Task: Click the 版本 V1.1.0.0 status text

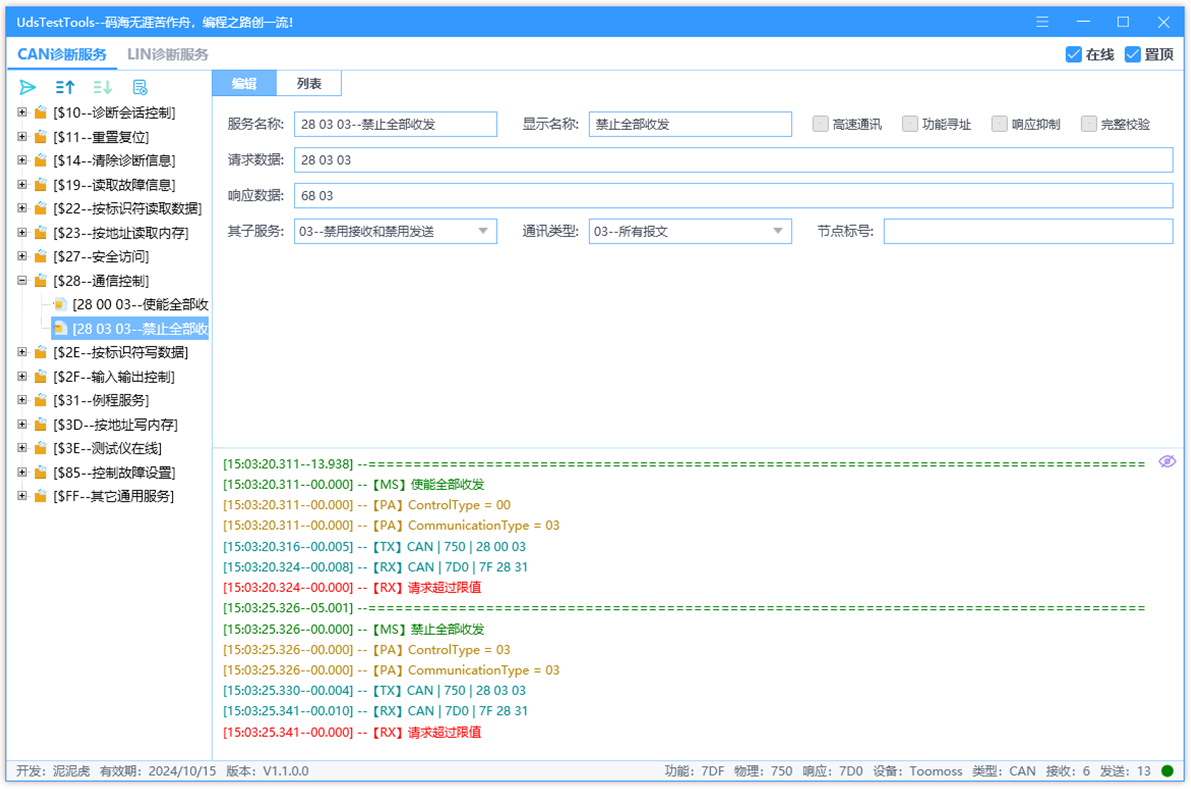Action: 267,772
